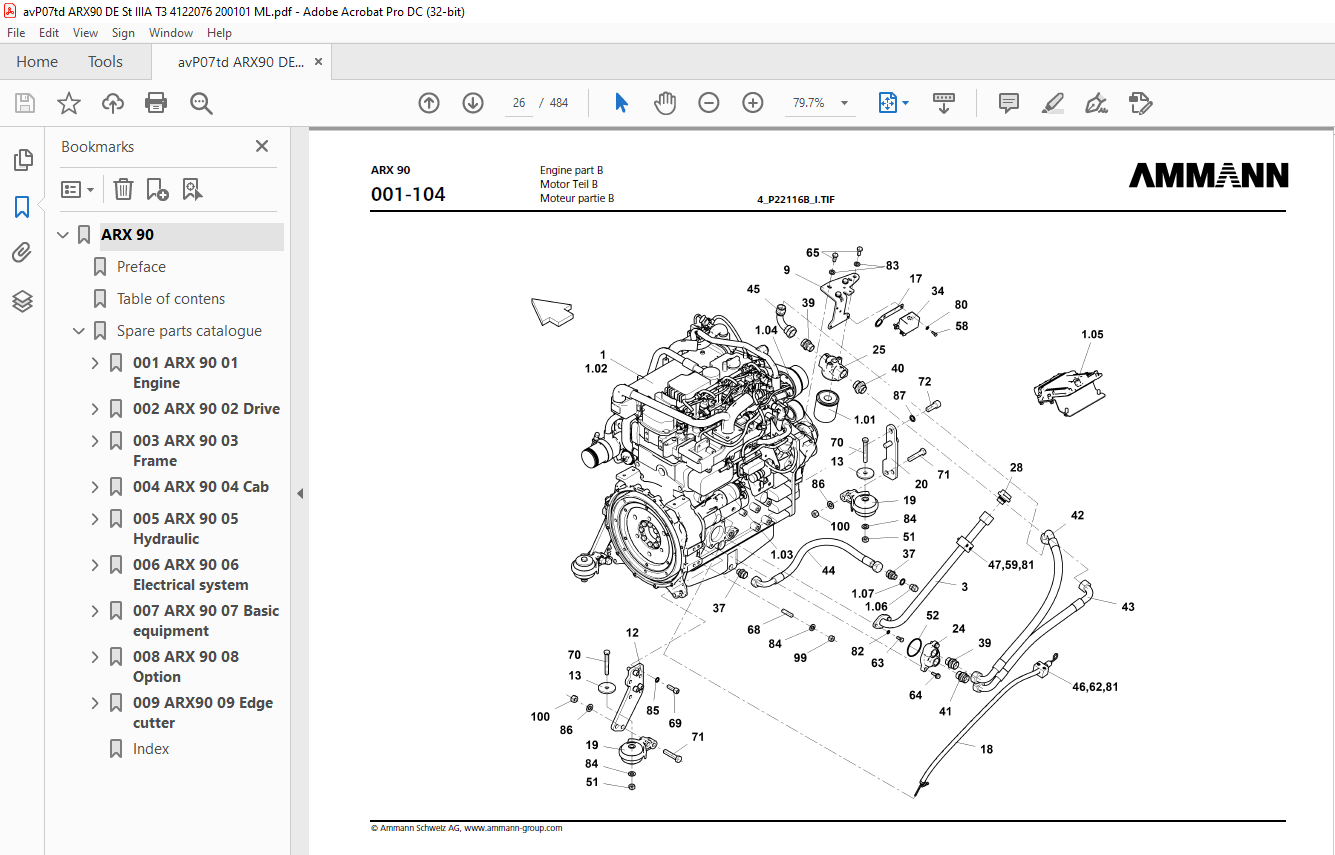Print the document

click(156, 103)
